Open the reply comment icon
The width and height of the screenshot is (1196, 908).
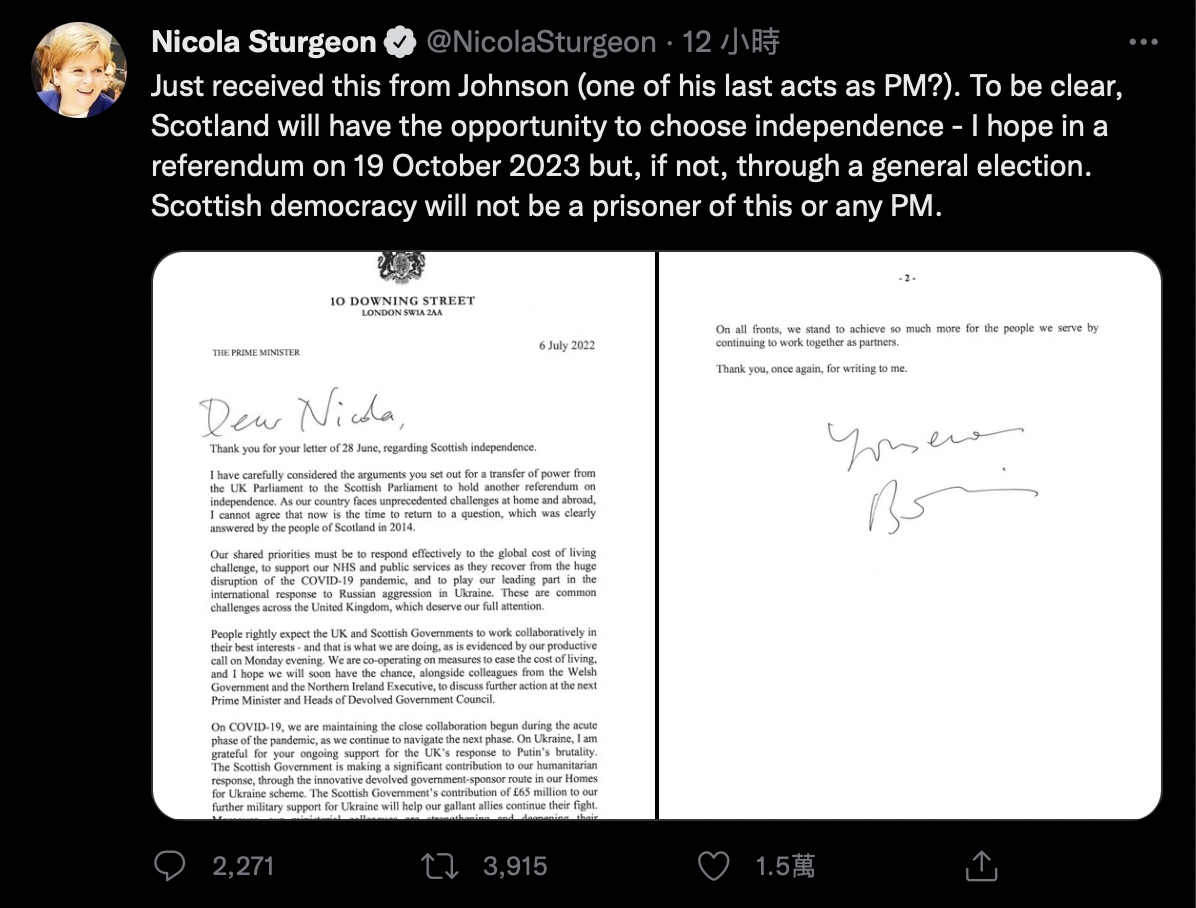[x=169, y=866]
